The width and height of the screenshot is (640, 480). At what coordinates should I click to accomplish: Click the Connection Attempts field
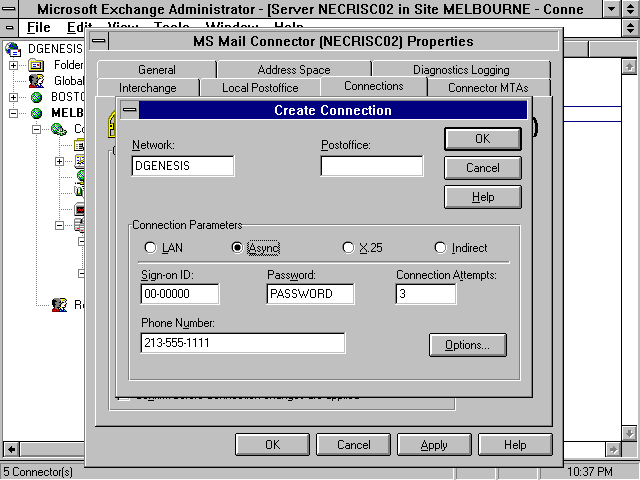point(426,294)
